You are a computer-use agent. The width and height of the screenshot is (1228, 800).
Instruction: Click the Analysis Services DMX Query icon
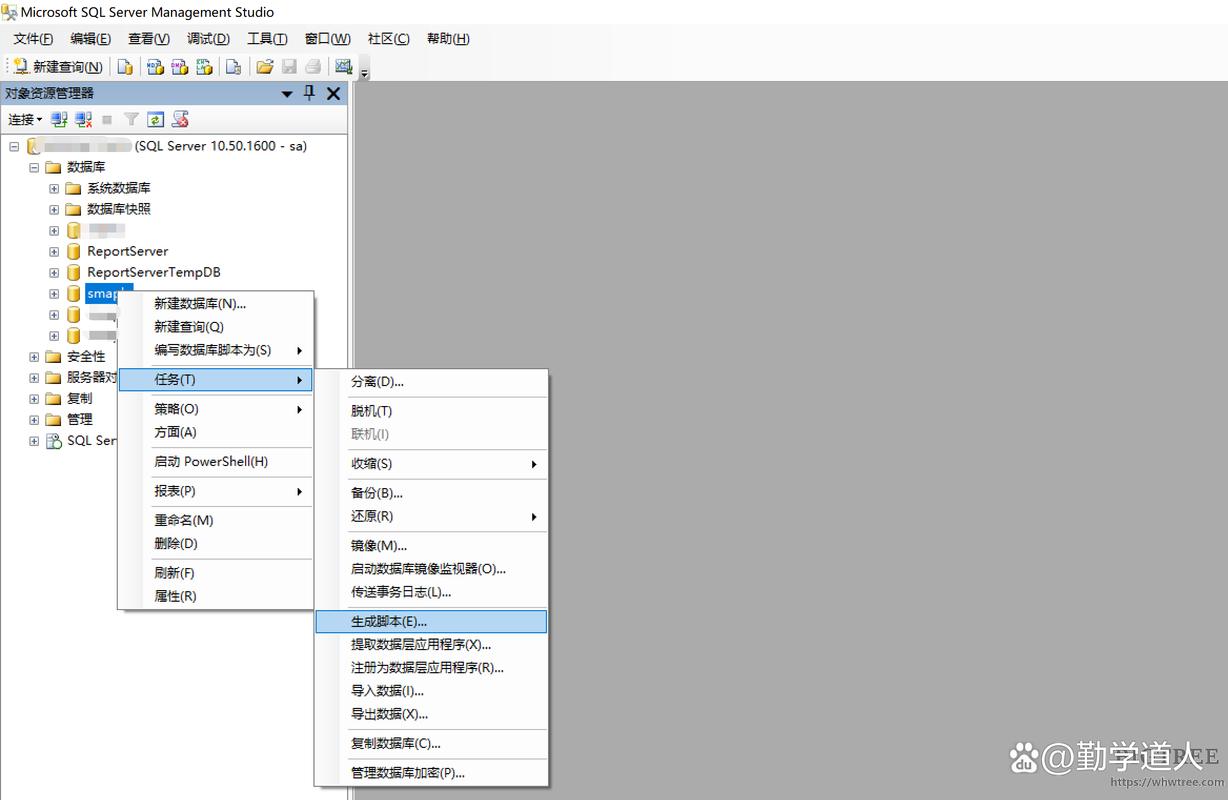(x=179, y=67)
